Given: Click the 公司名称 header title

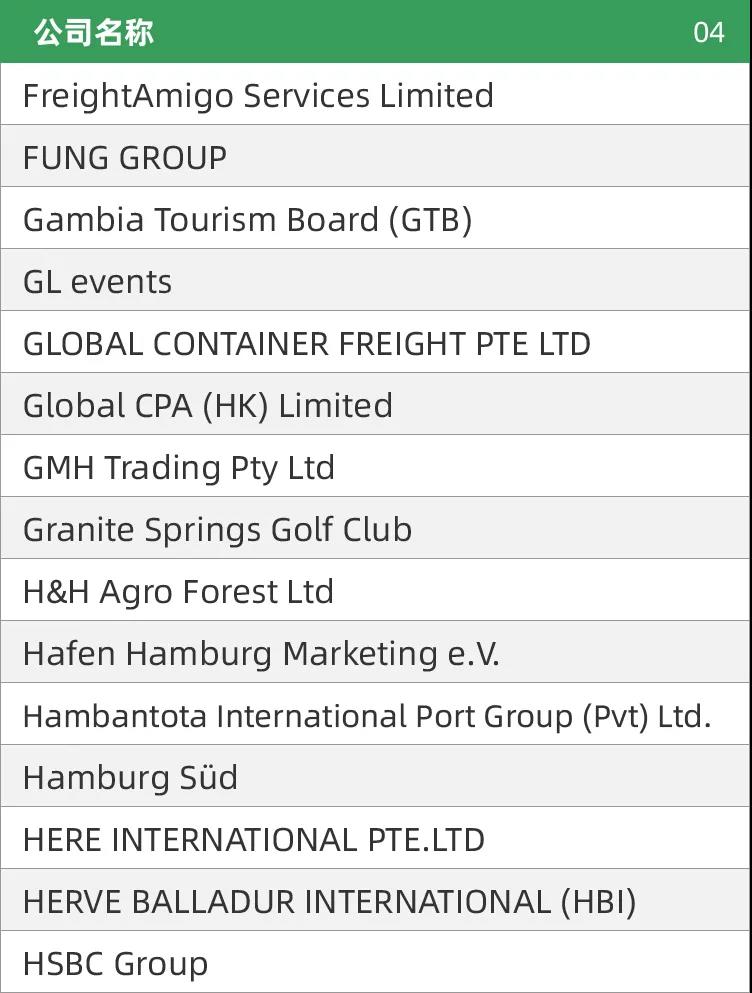Looking at the screenshot, I should coord(94,32).
